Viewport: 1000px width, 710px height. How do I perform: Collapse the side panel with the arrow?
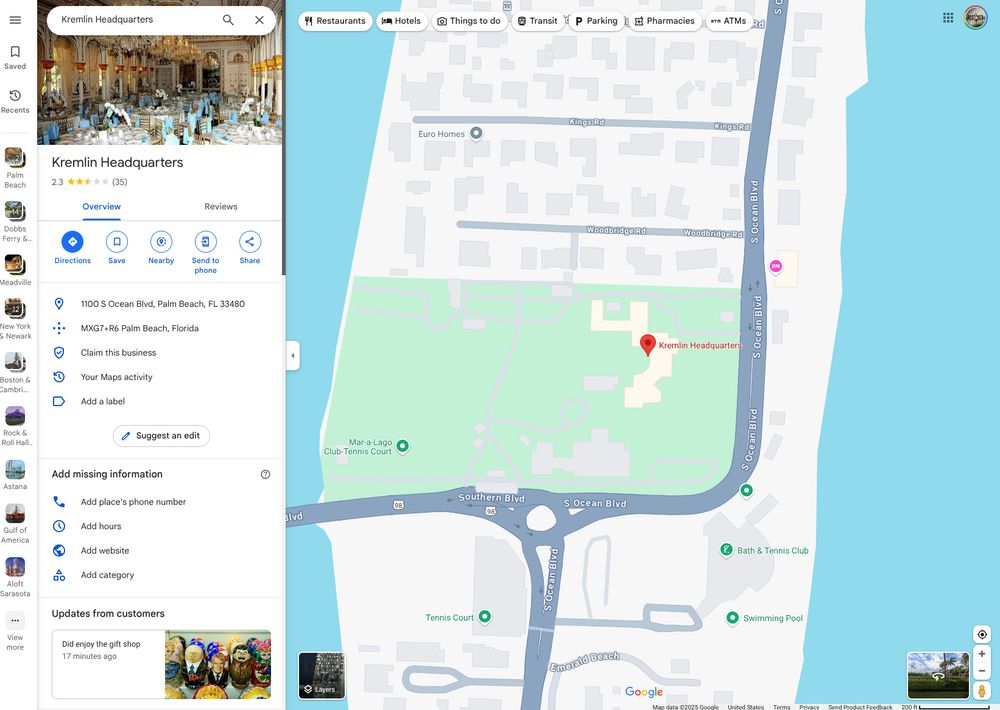[x=293, y=355]
